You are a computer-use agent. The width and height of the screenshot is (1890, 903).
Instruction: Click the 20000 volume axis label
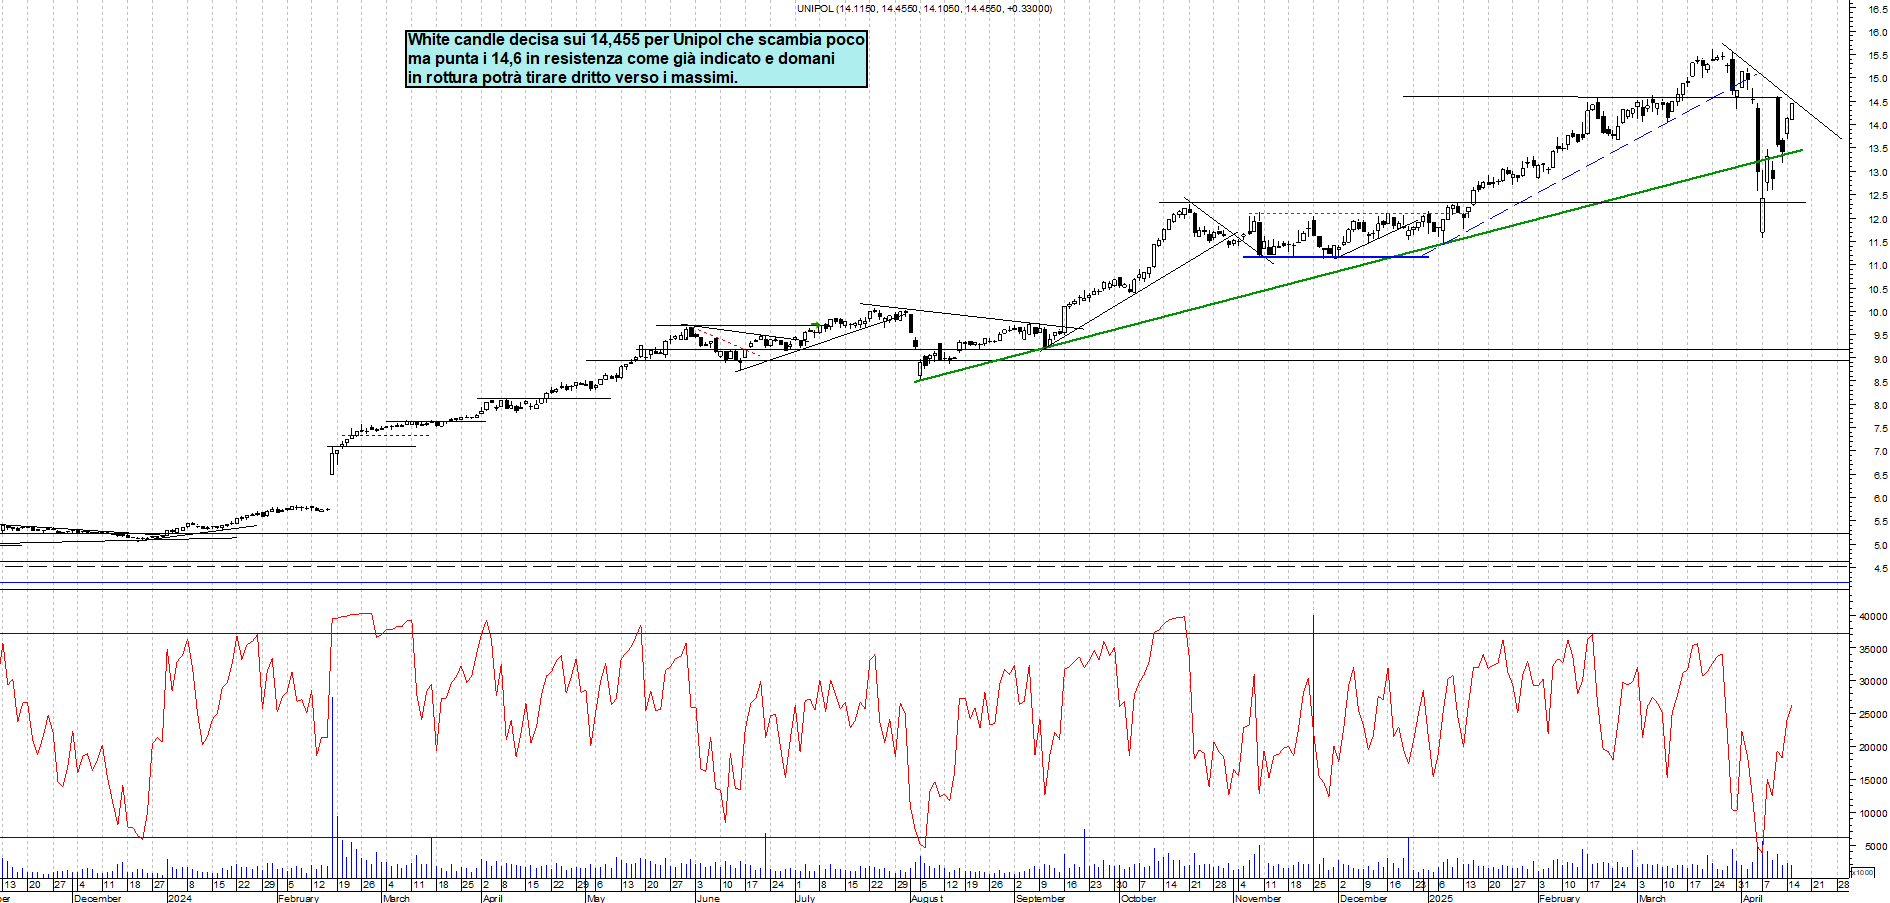(1873, 748)
